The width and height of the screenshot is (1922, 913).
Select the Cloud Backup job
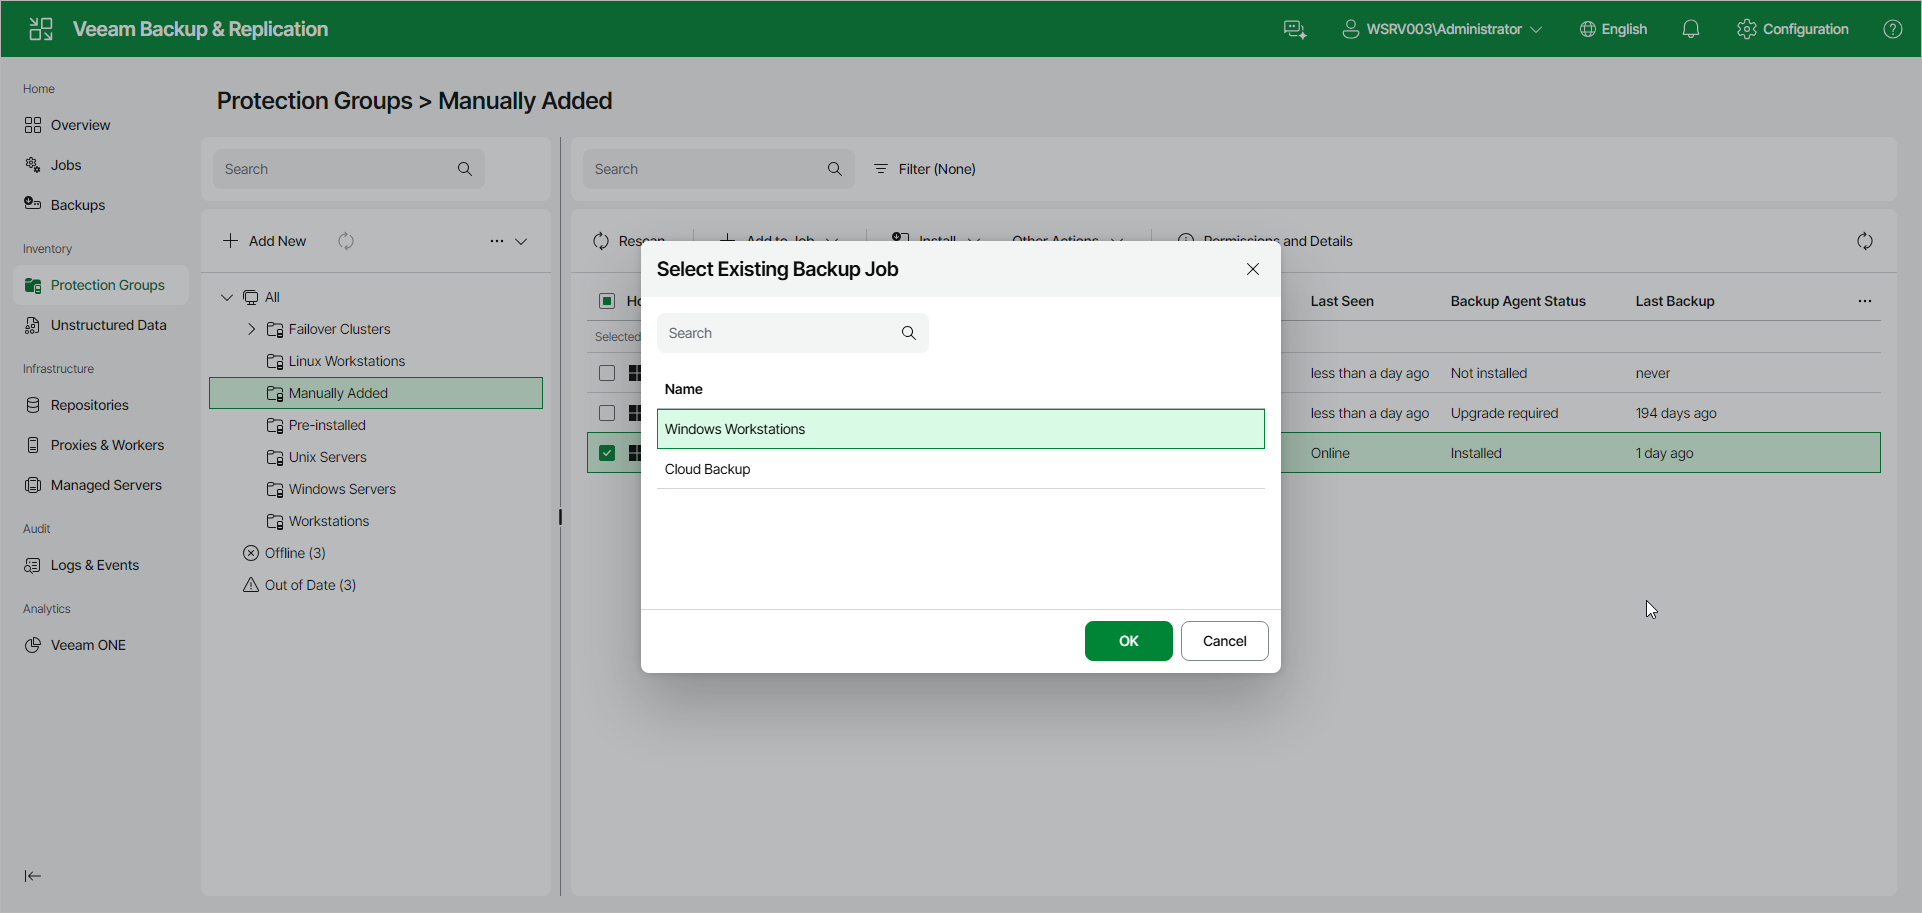tap(961, 469)
